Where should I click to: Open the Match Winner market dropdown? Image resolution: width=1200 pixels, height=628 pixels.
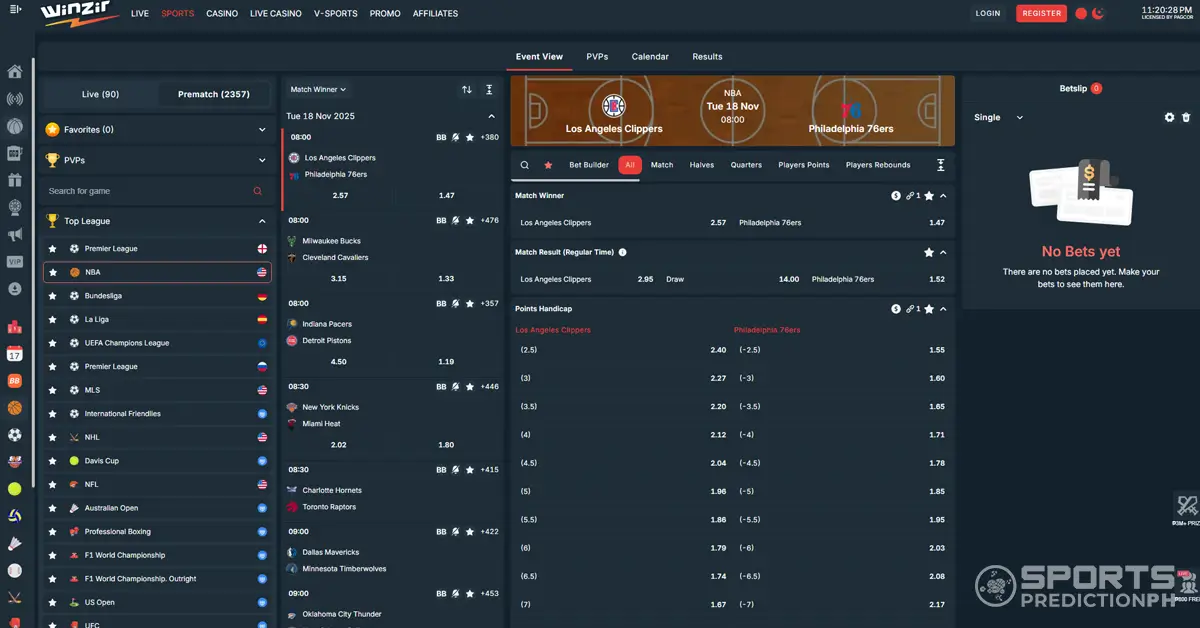[318, 90]
